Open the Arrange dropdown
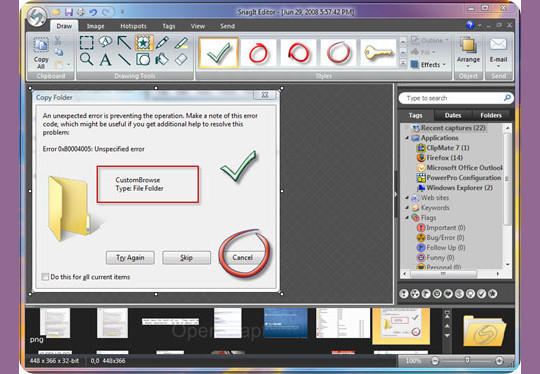Image resolution: width=540 pixels, height=374 pixels. [468, 53]
